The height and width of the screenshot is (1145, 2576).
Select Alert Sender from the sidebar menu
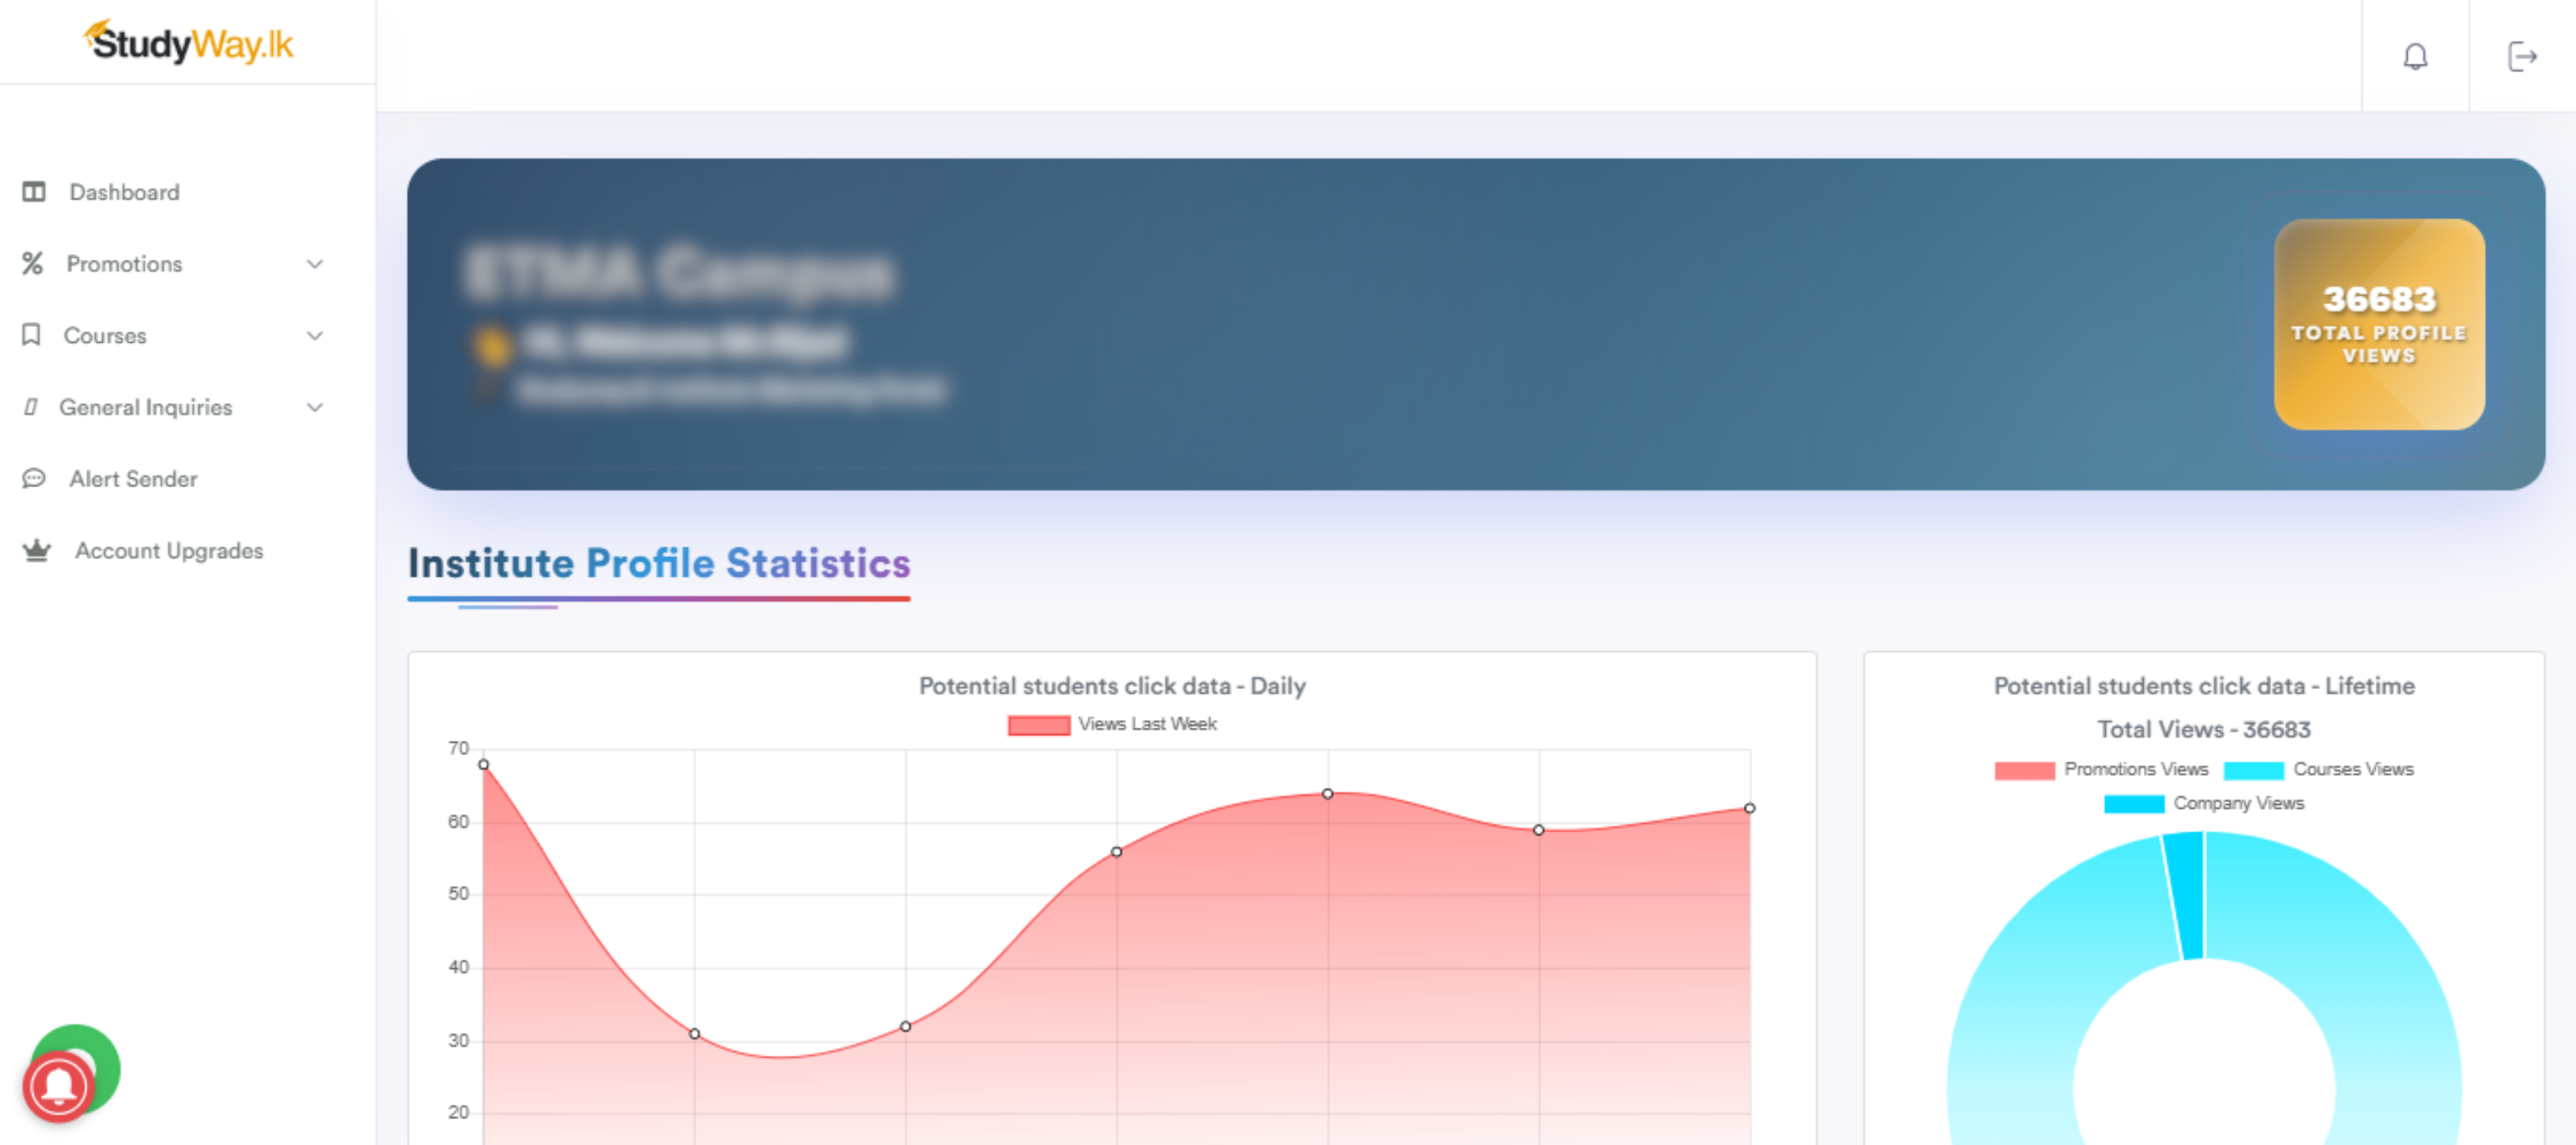coord(132,479)
